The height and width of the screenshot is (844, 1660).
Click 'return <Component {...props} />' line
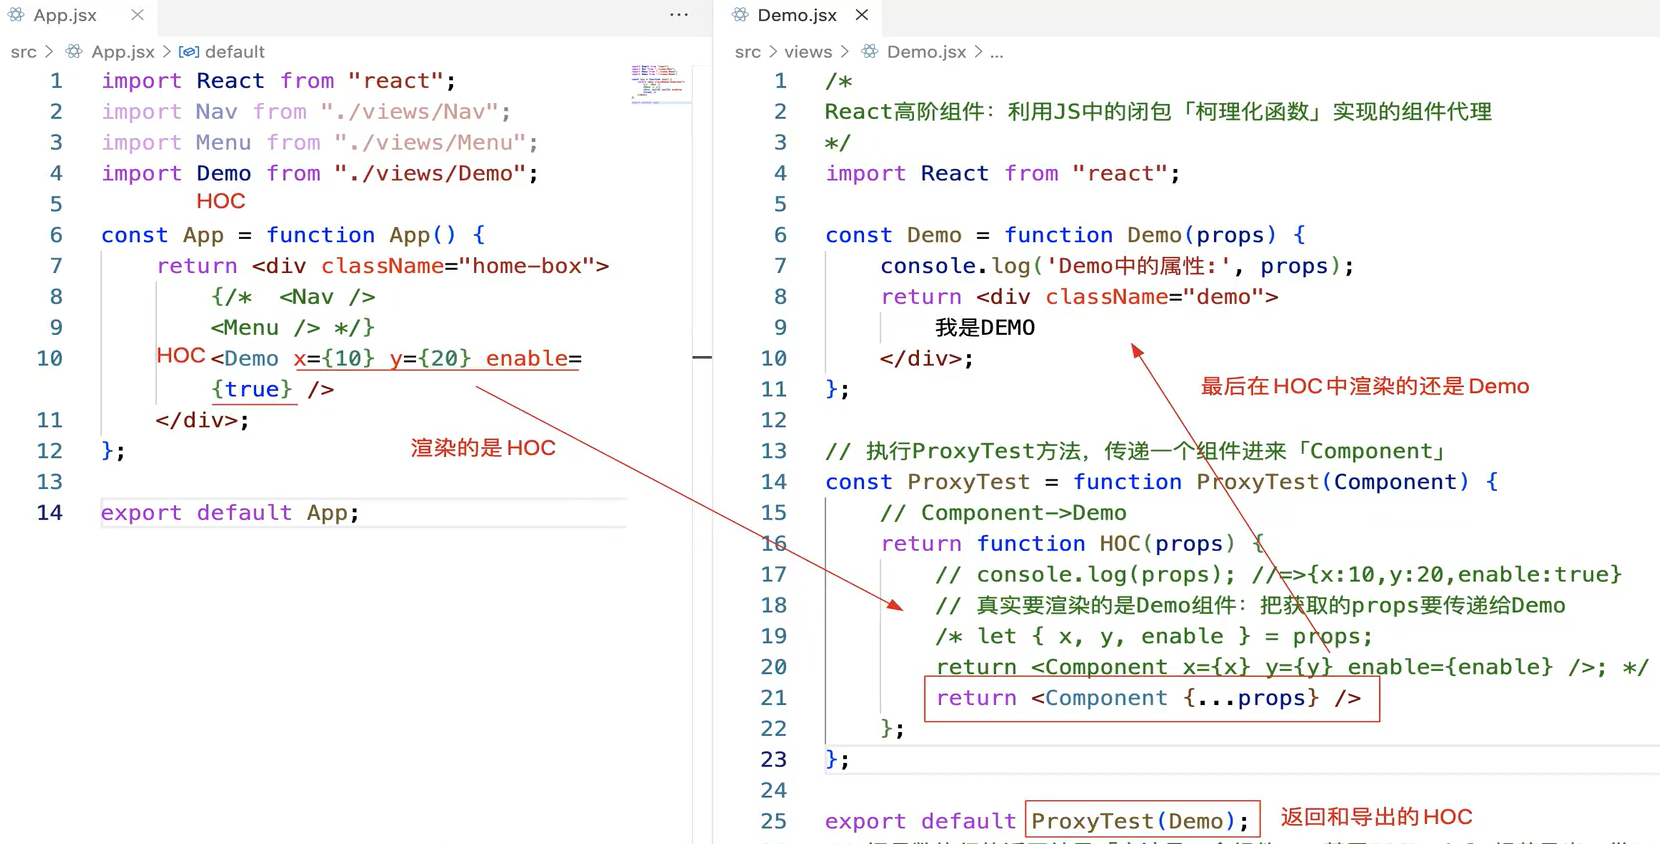point(1149,698)
